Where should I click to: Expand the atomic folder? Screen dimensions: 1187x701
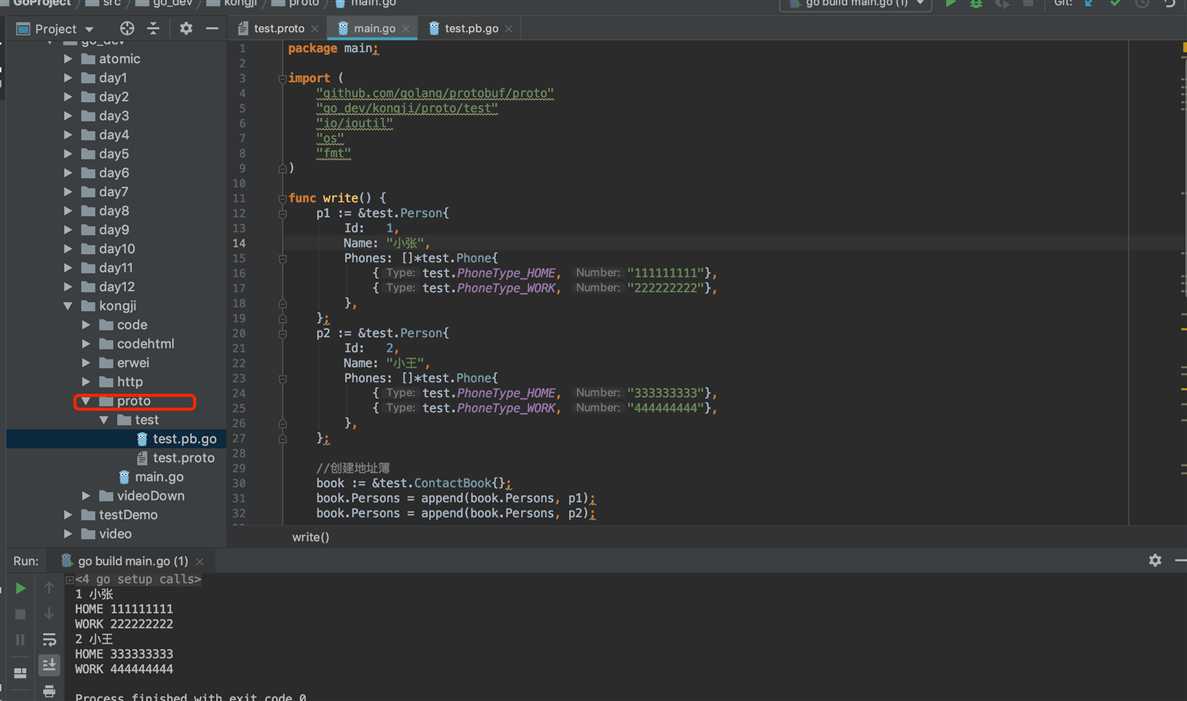pyautogui.click(x=68, y=58)
